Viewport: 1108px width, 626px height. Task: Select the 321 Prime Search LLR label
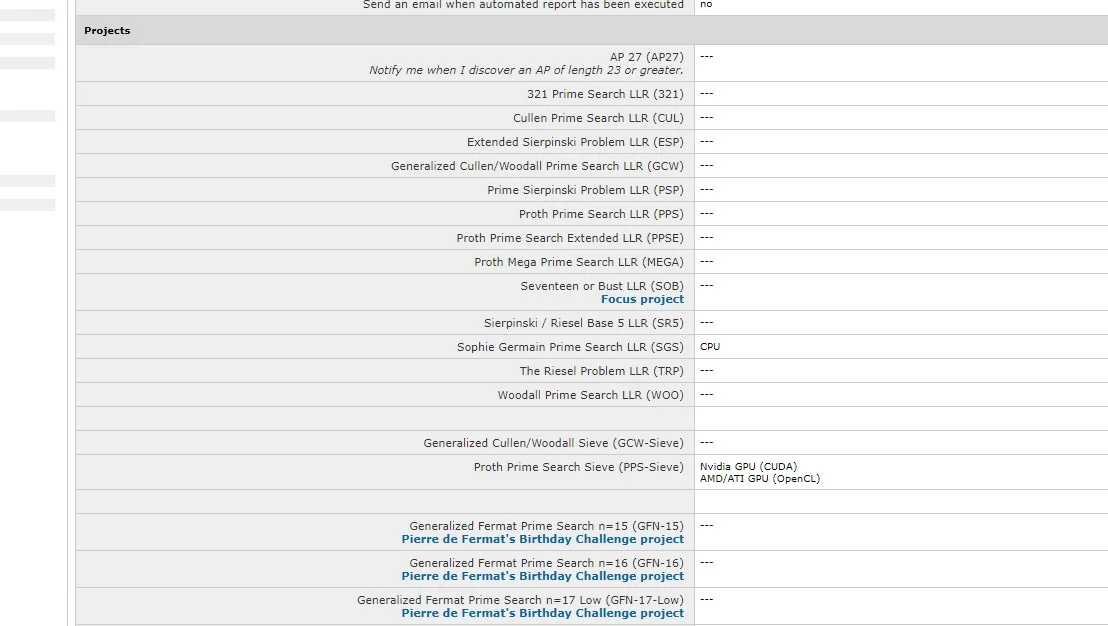(x=605, y=94)
